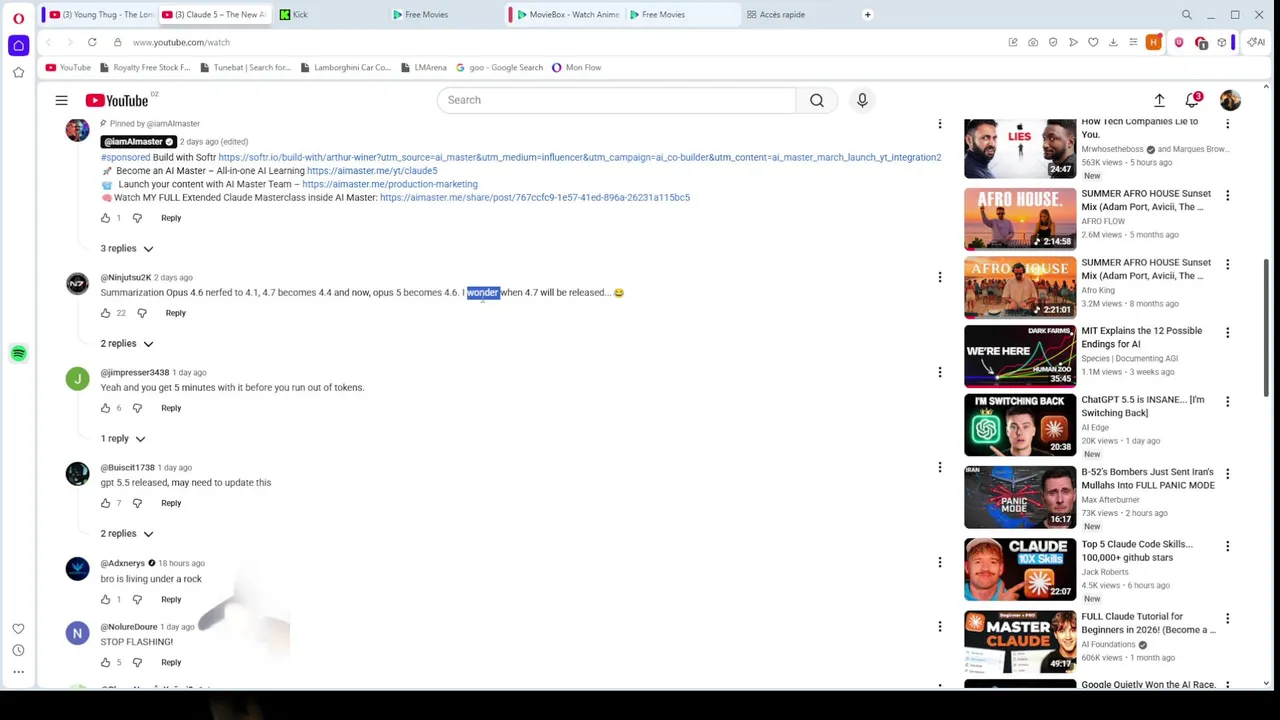1280x720 pixels.
Task: Like the jimpresser3438 comment
Action: coord(106,408)
